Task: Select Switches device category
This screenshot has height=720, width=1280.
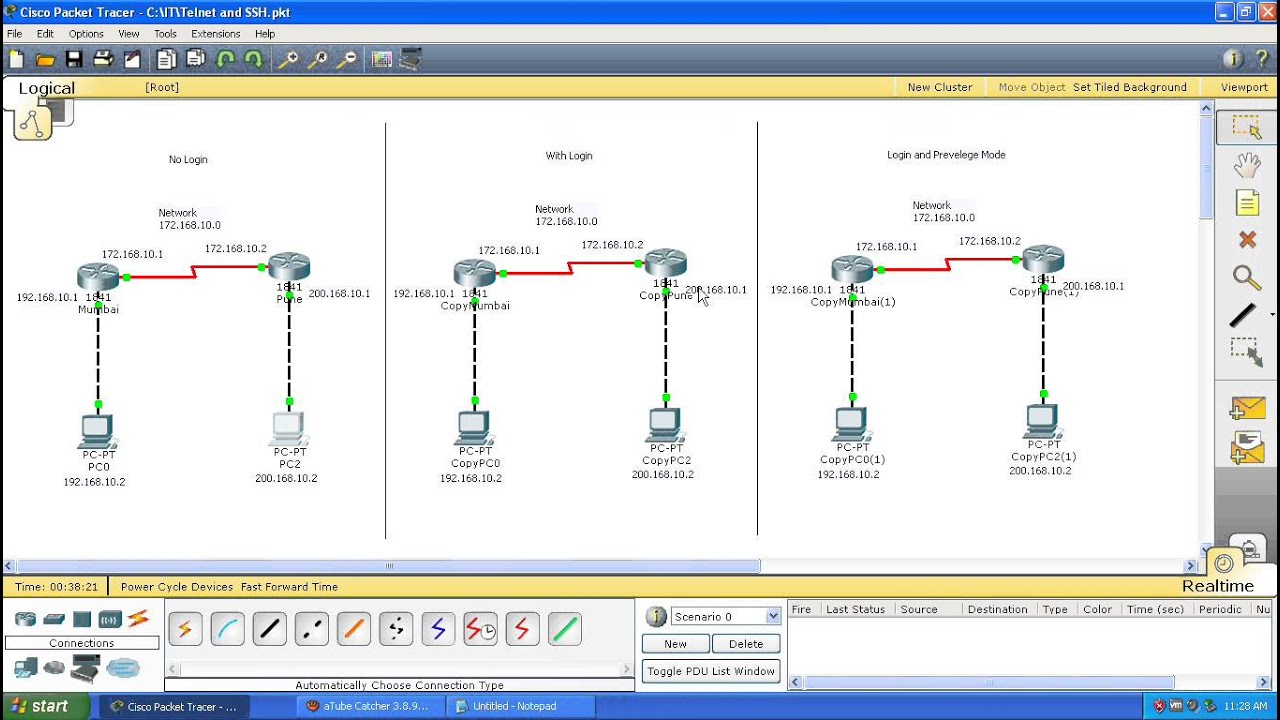Action: pos(54,619)
